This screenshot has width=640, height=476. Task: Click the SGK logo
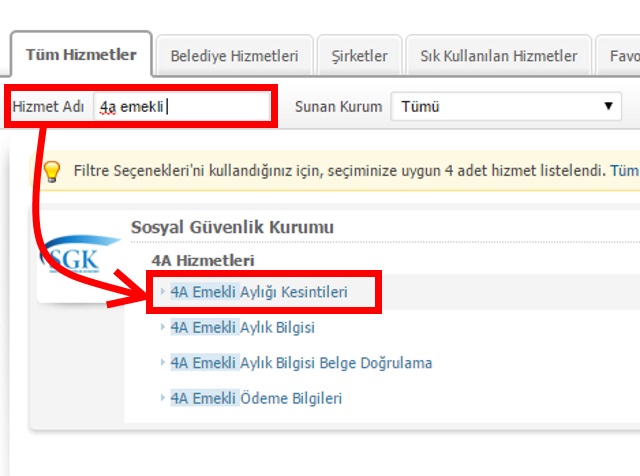[78, 255]
